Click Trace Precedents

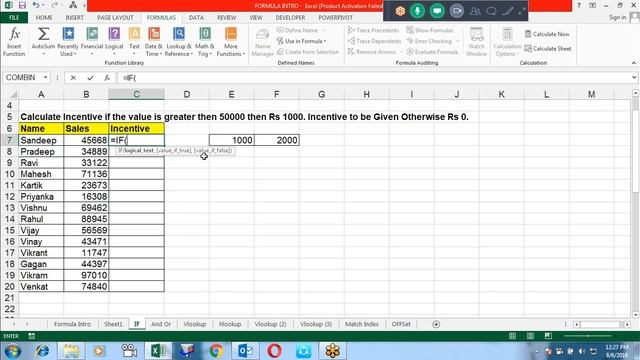[373, 30]
